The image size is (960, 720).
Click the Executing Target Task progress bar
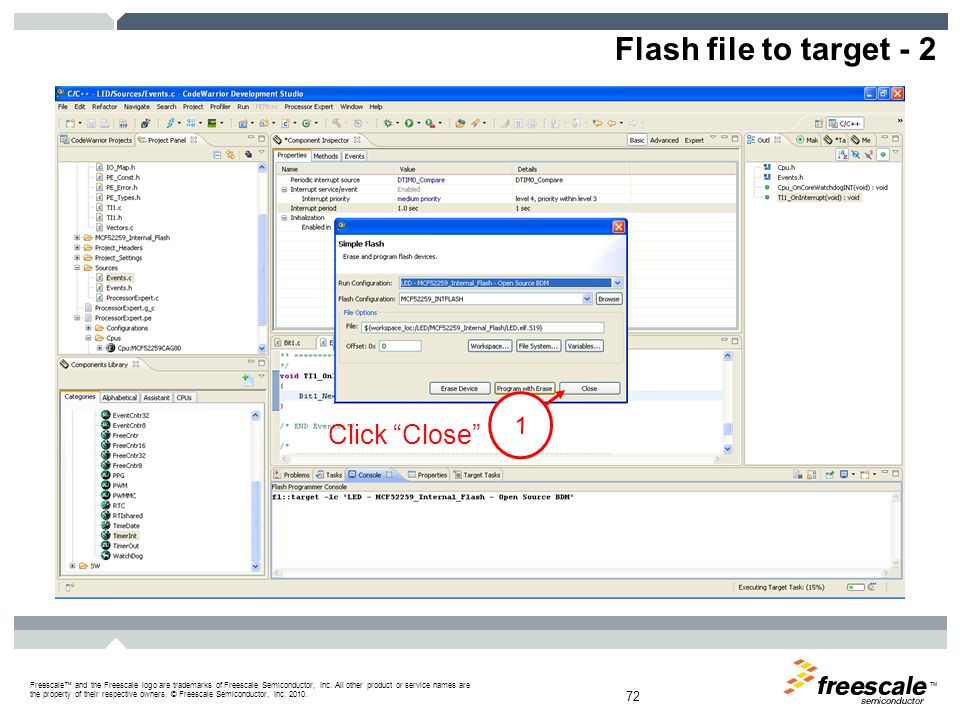(x=855, y=587)
